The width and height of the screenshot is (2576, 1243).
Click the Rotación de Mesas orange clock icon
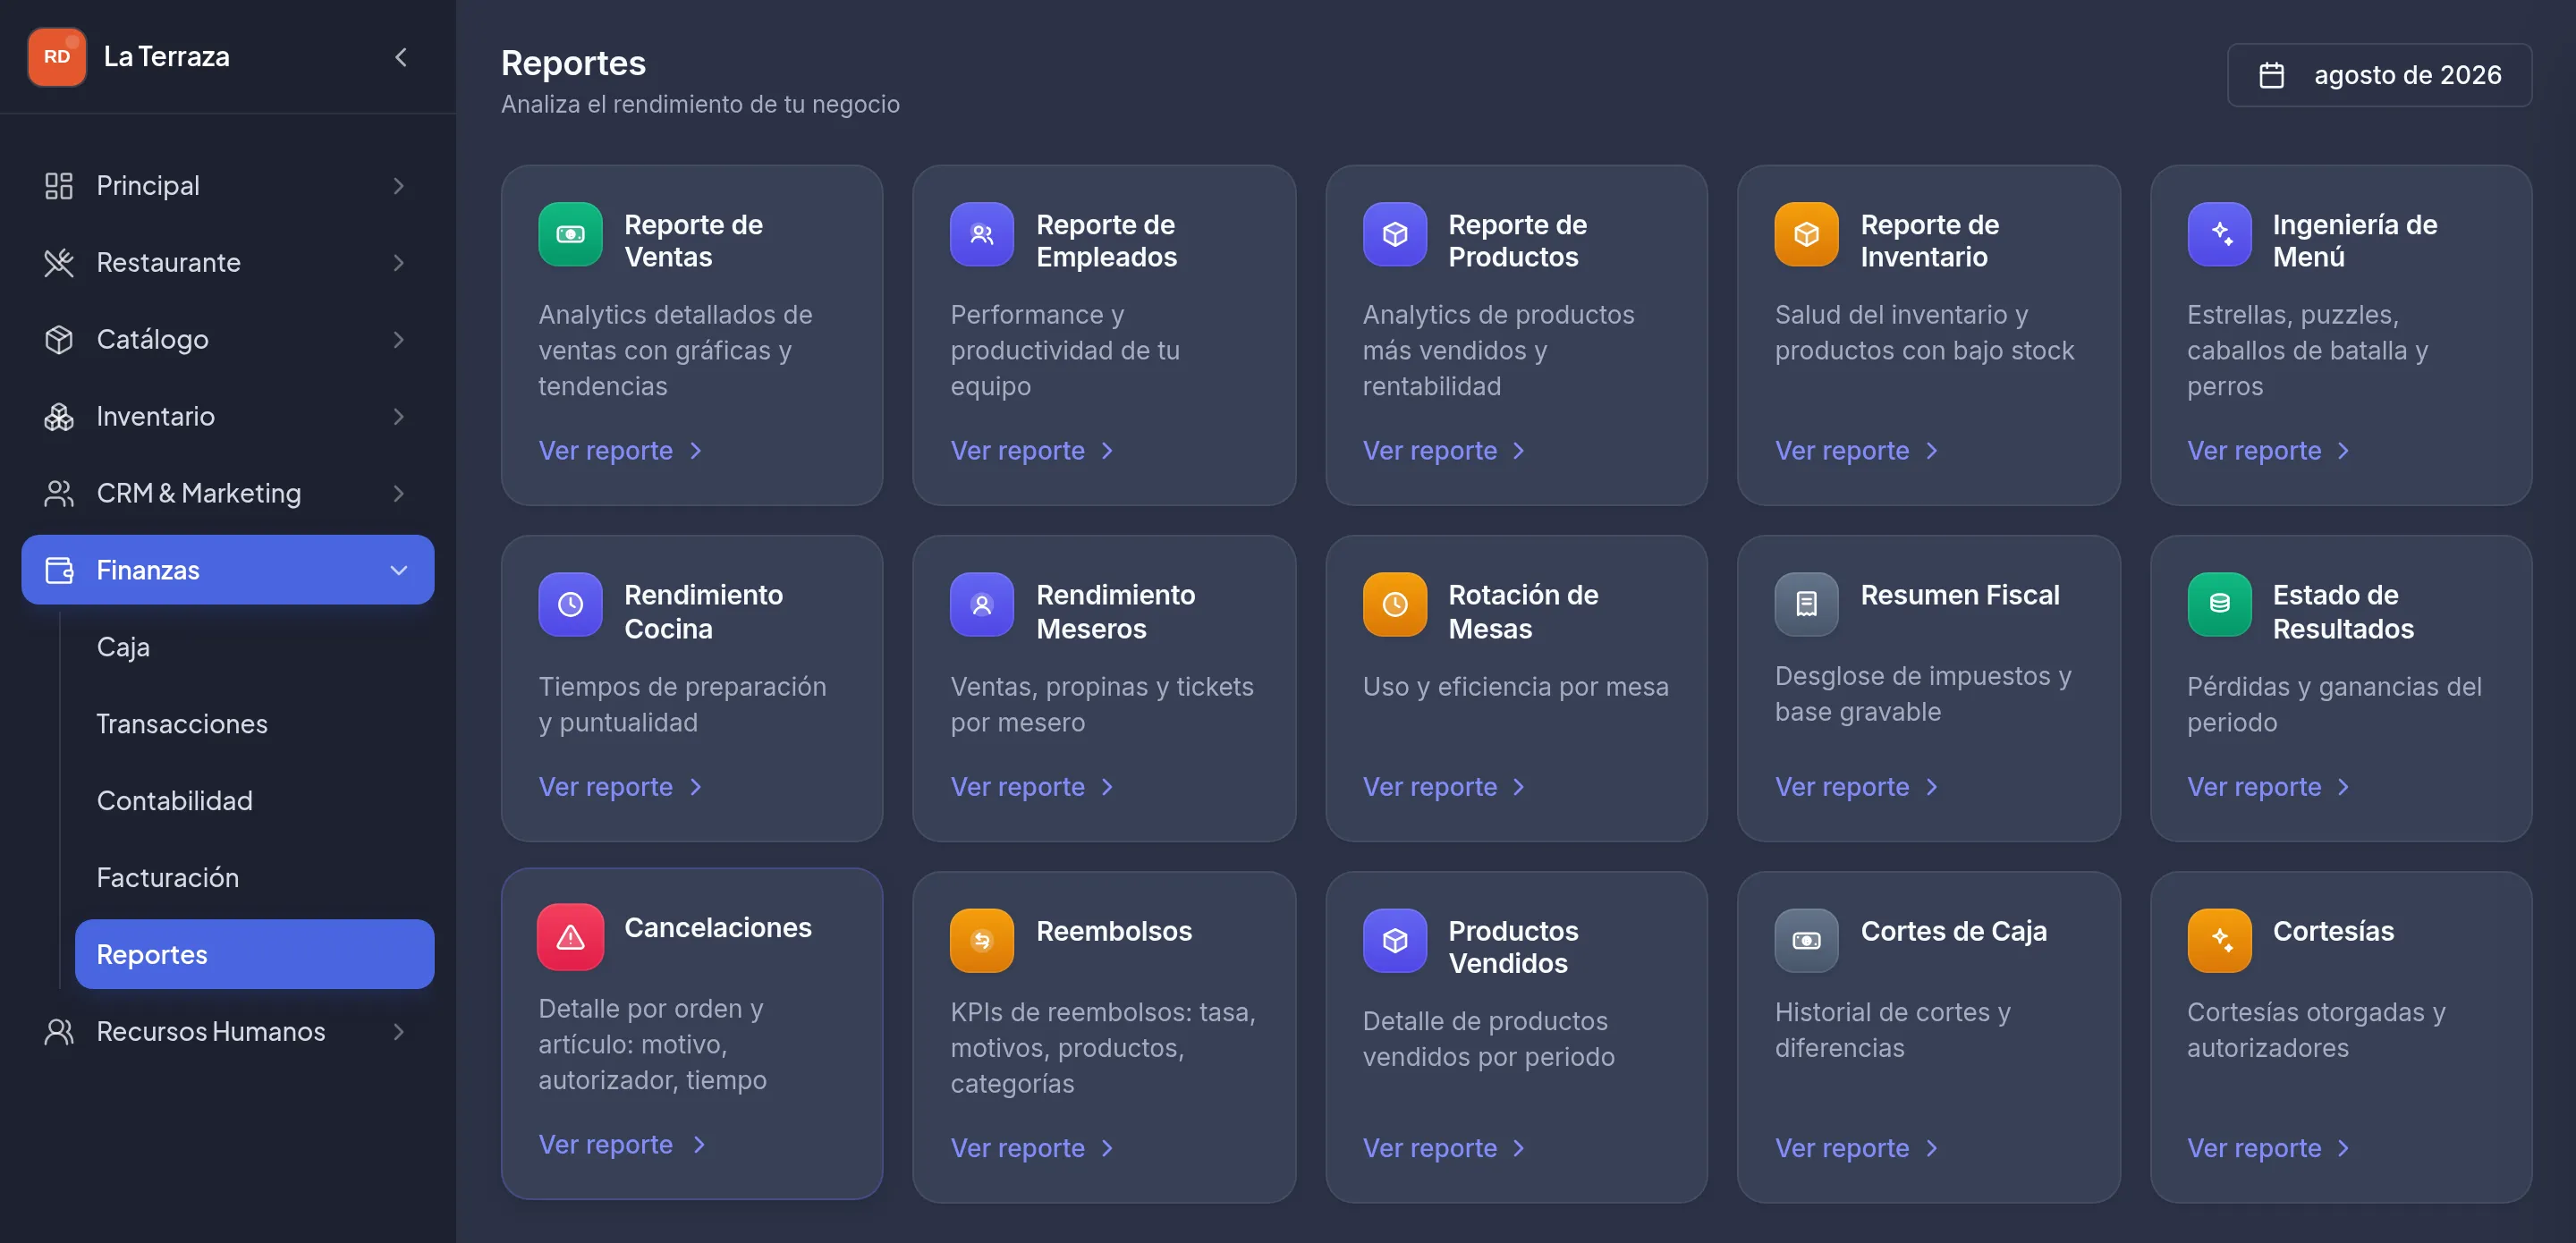coord(1395,604)
